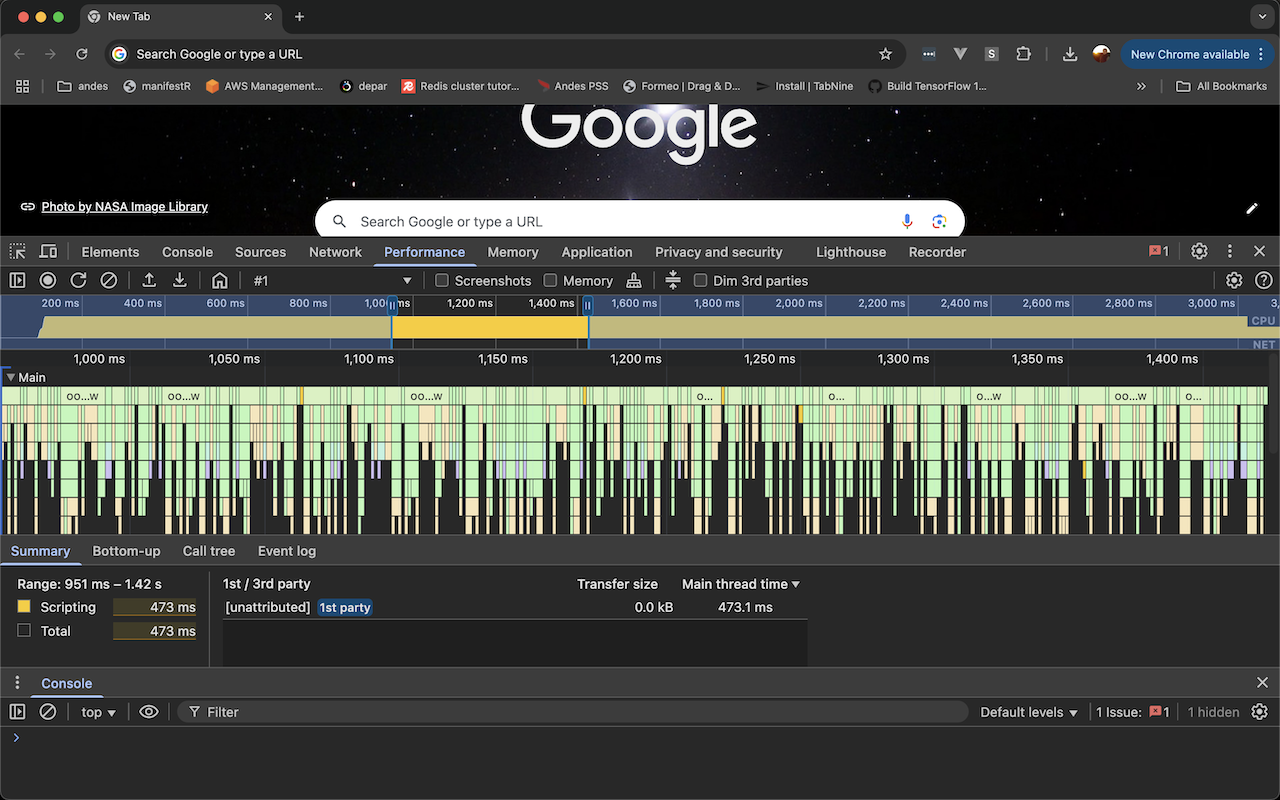The image size is (1280, 800).
Task: Click the voice search microphone icon
Action: (x=907, y=221)
